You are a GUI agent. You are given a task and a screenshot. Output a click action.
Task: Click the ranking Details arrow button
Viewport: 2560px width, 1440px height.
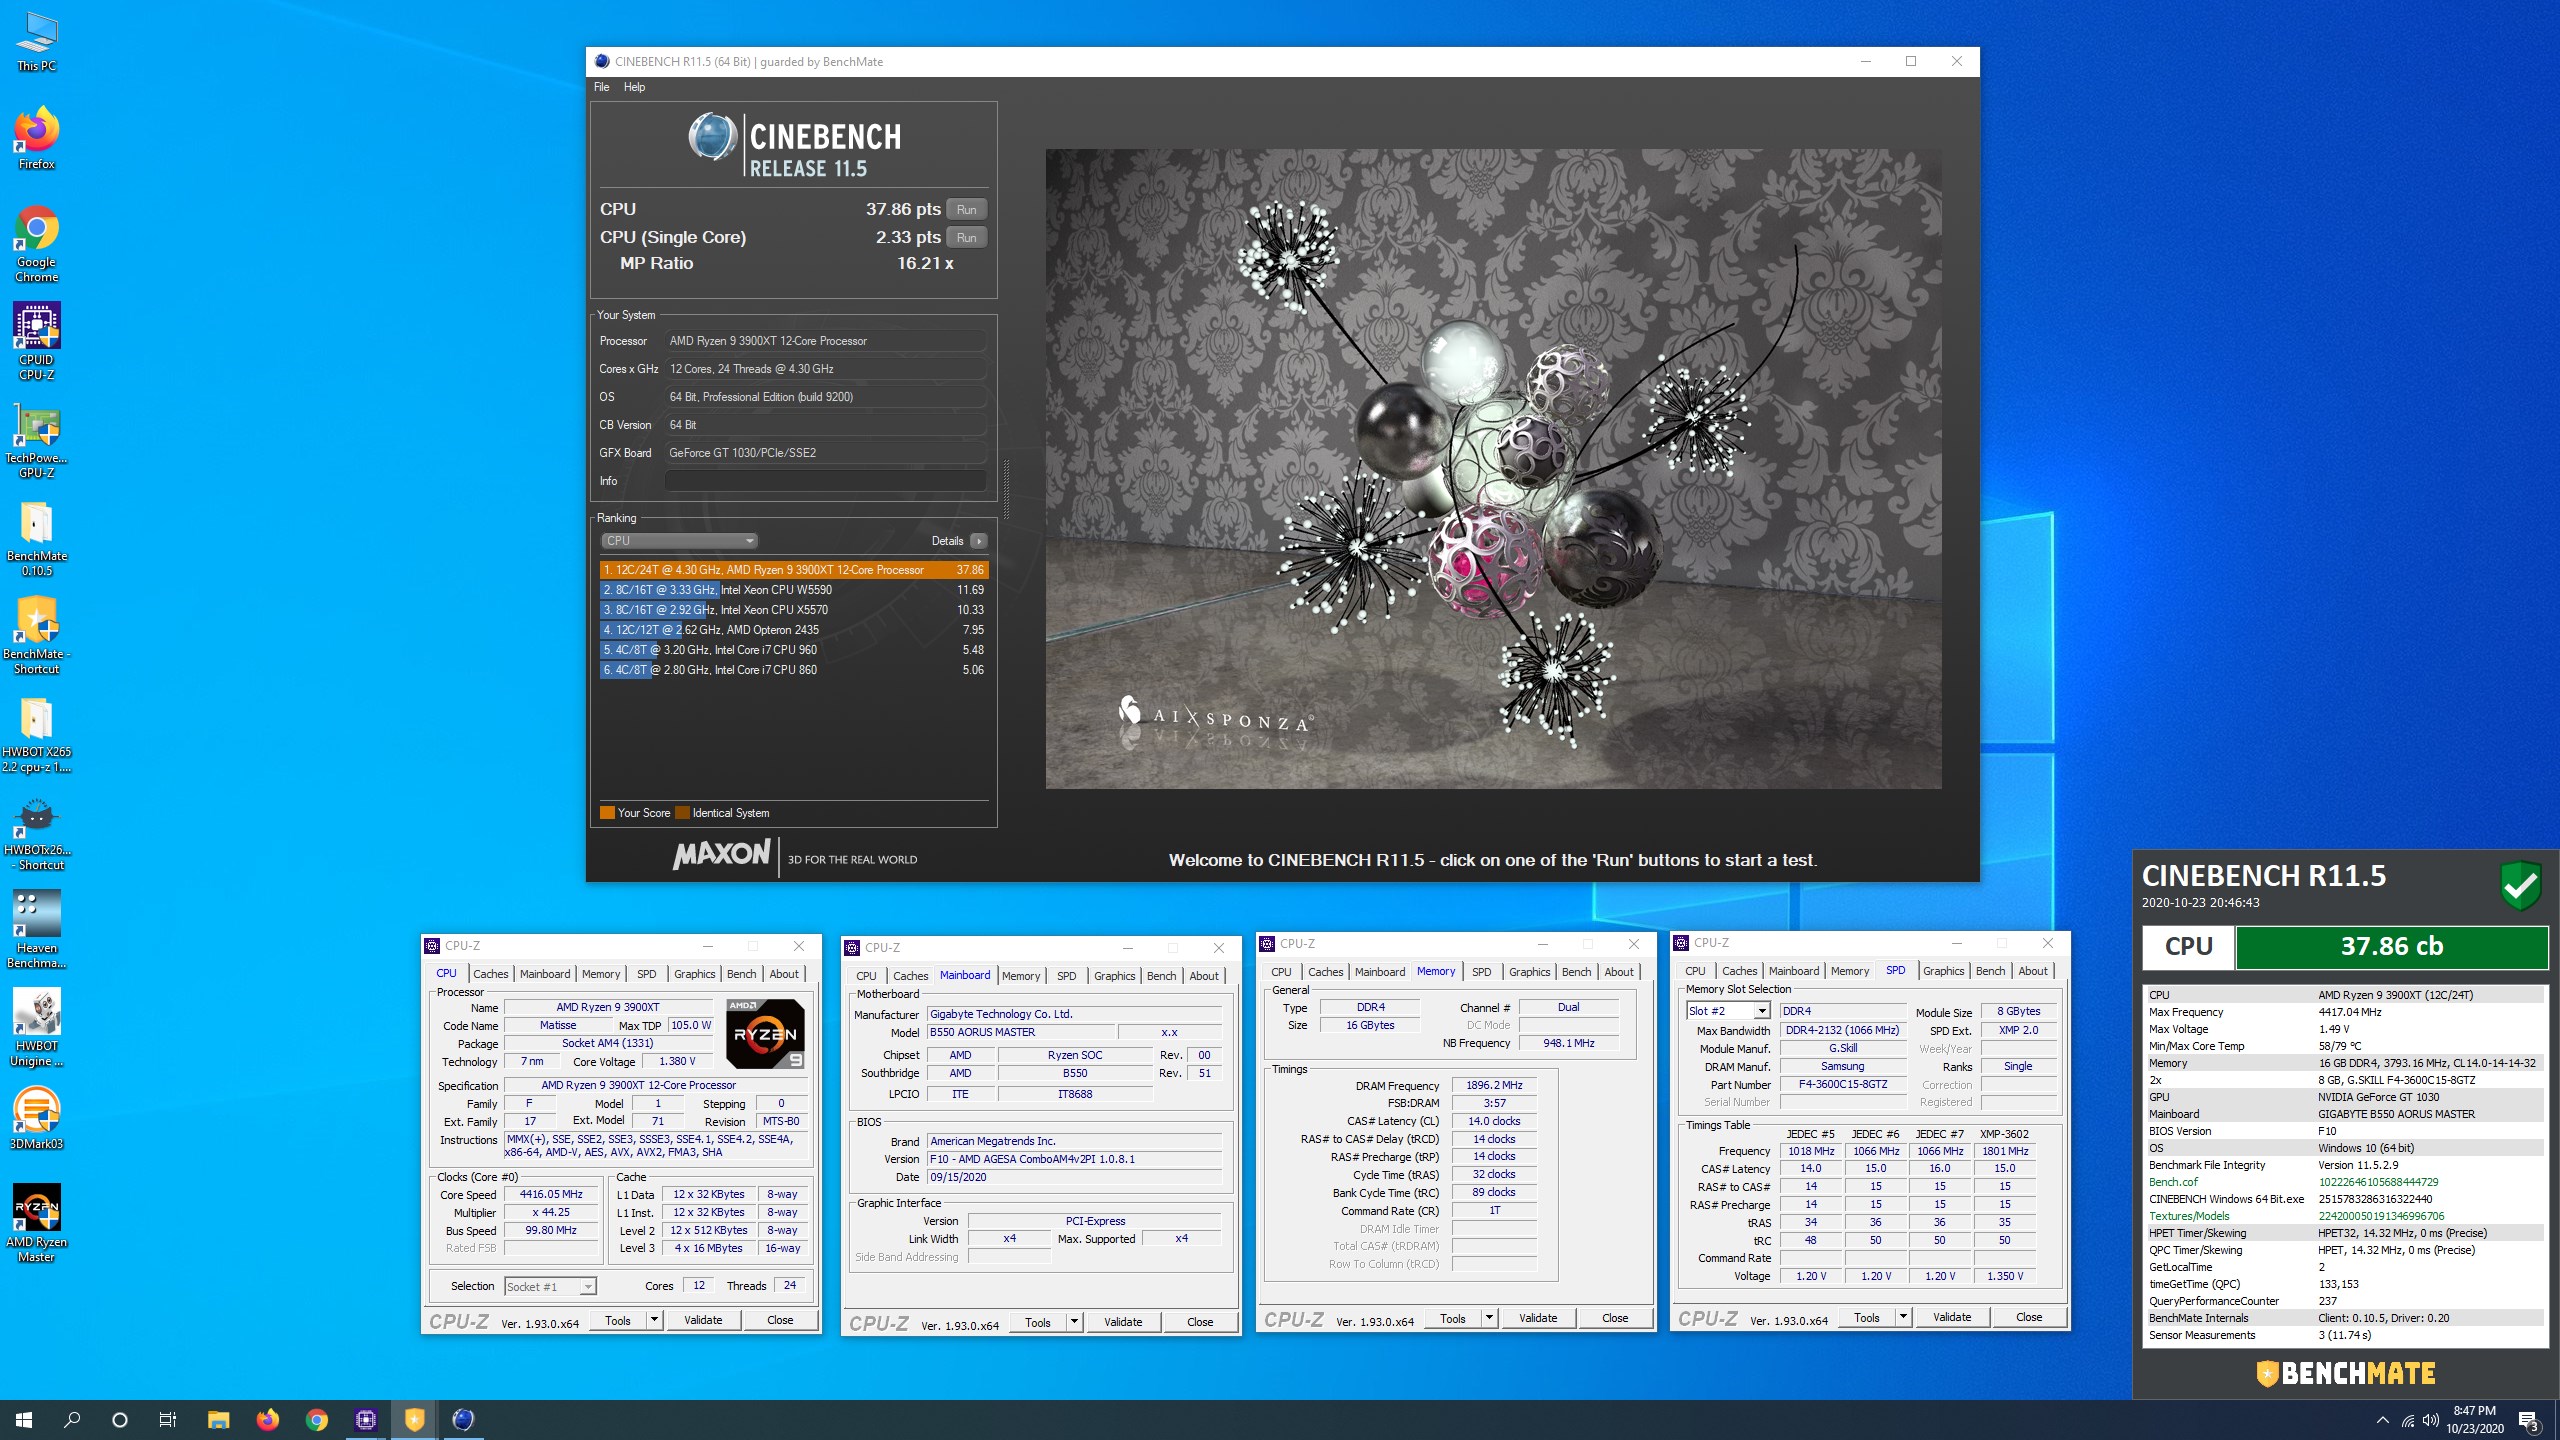coord(979,541)
